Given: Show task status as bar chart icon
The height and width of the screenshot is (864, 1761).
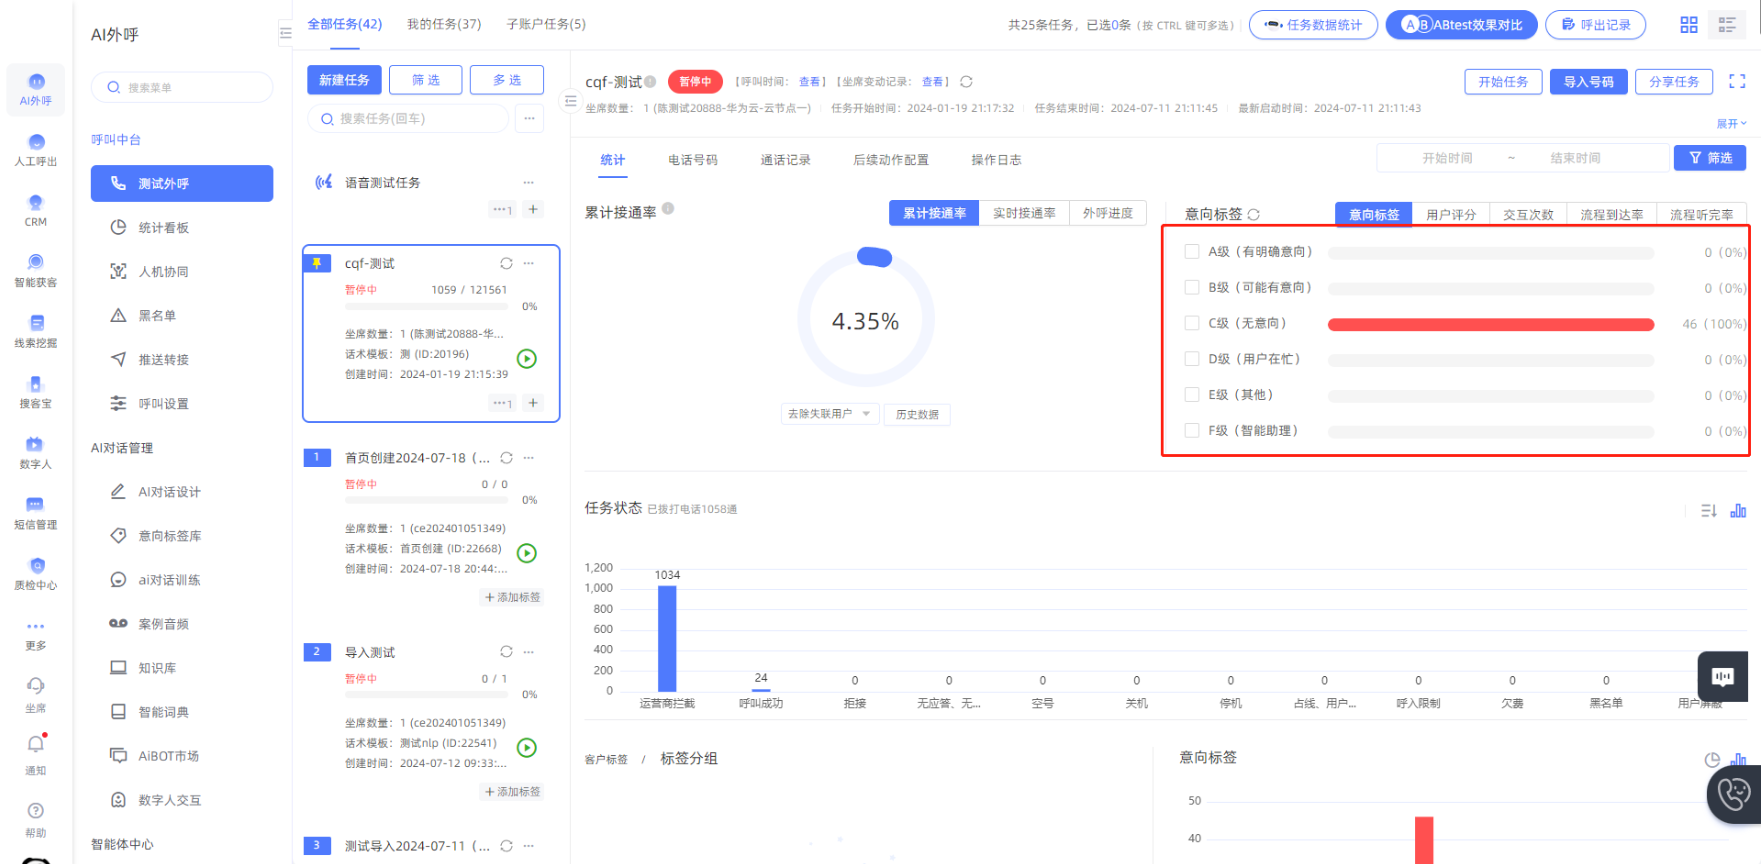Looking at the screenshot, I should click(x=1738, y=511).
